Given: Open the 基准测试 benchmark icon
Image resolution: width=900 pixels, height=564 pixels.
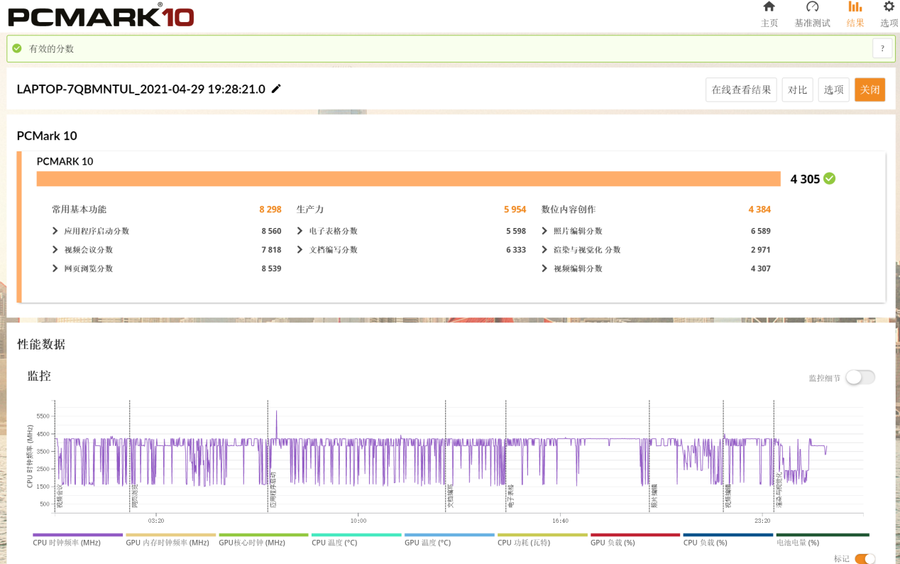Looking at the screenshot, I should point(812,14).
